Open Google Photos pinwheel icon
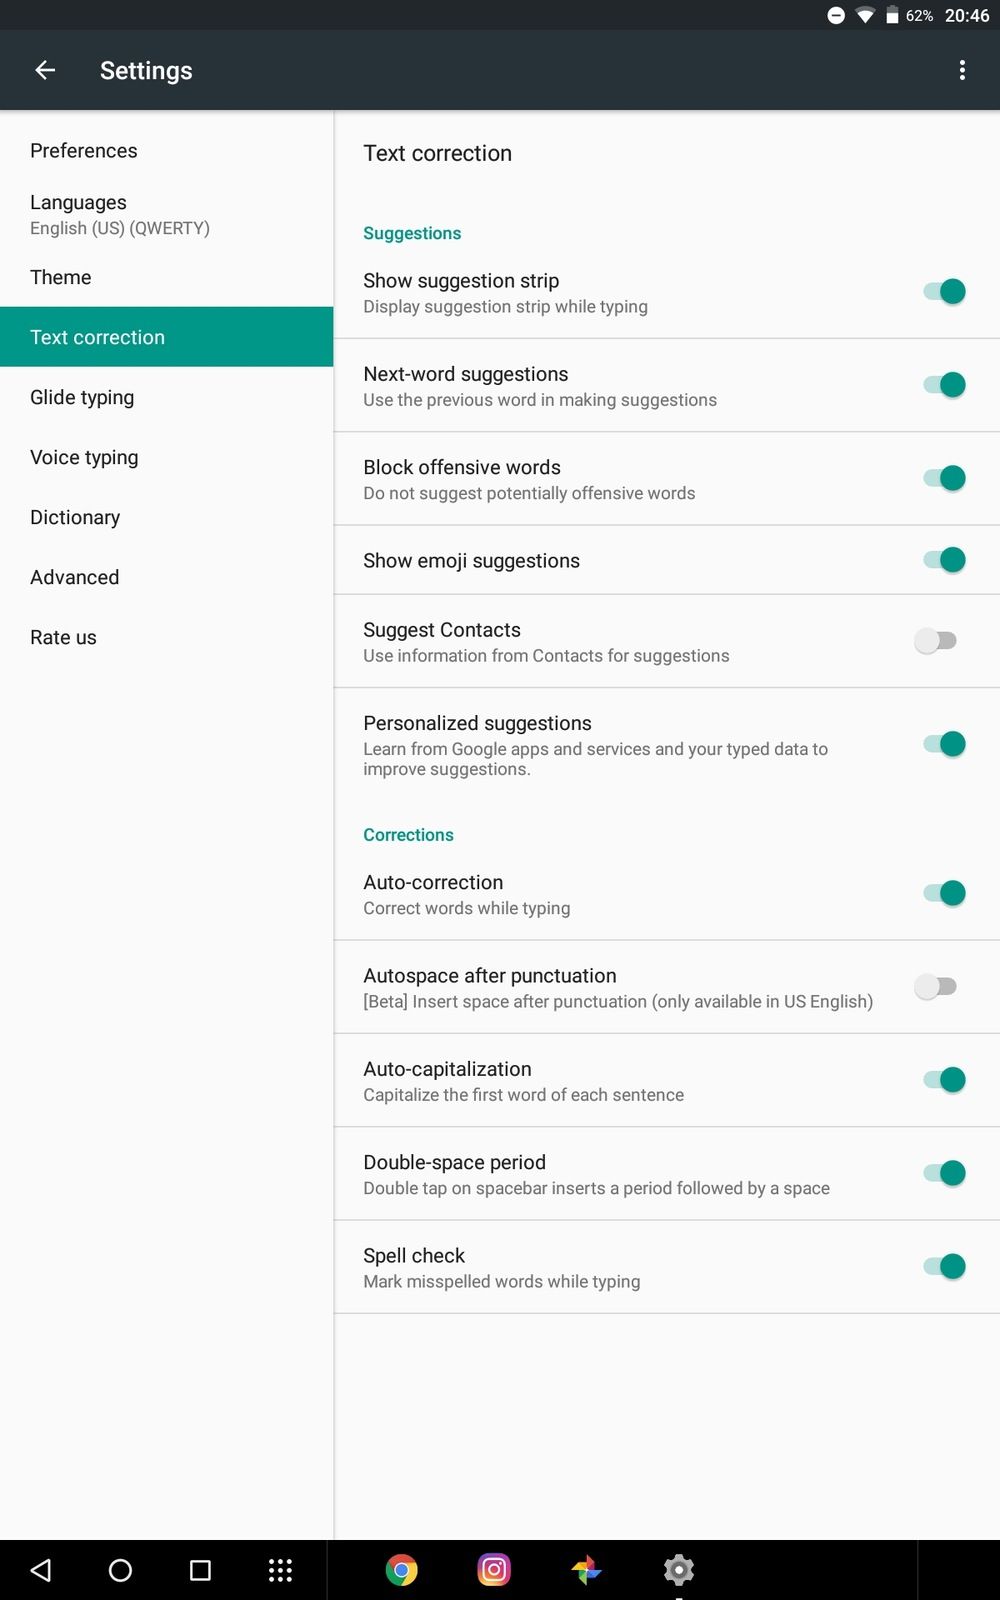 pyautogui.click(x=586, y=1570)
